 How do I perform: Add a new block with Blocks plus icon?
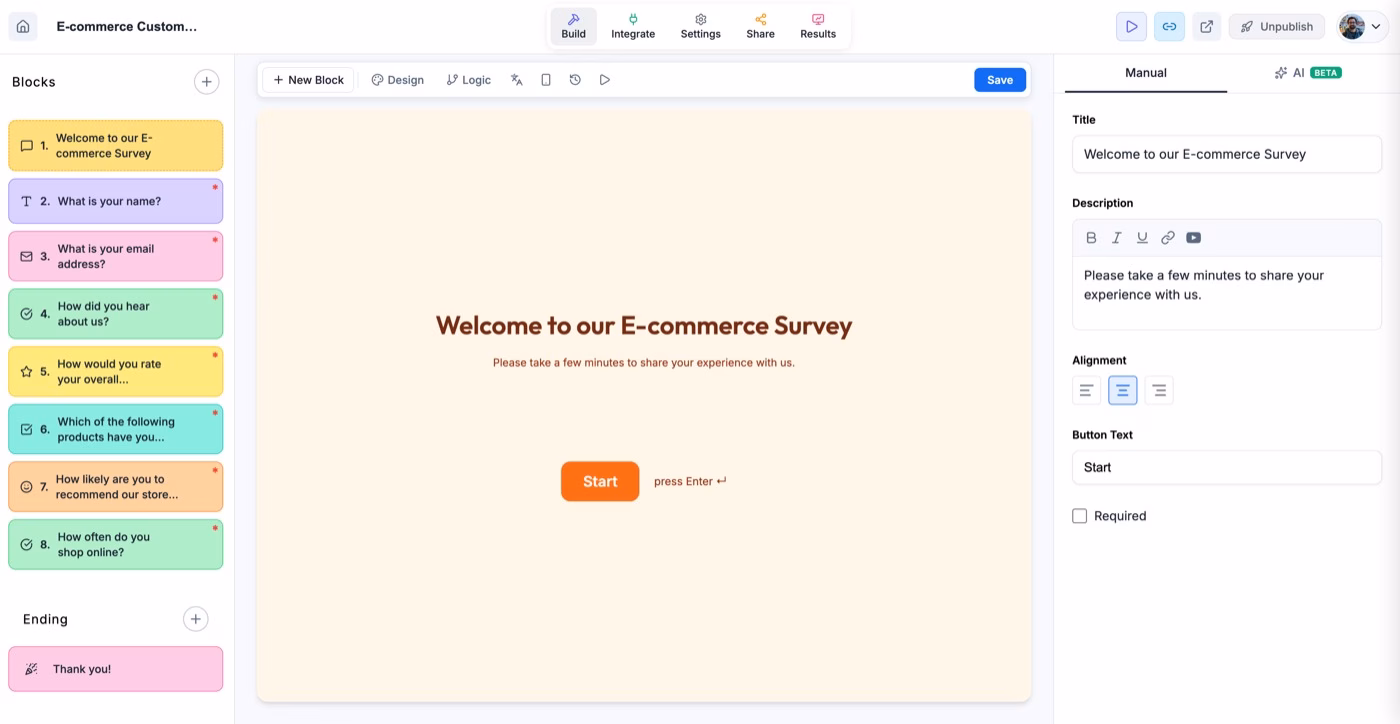click(206, 82)
